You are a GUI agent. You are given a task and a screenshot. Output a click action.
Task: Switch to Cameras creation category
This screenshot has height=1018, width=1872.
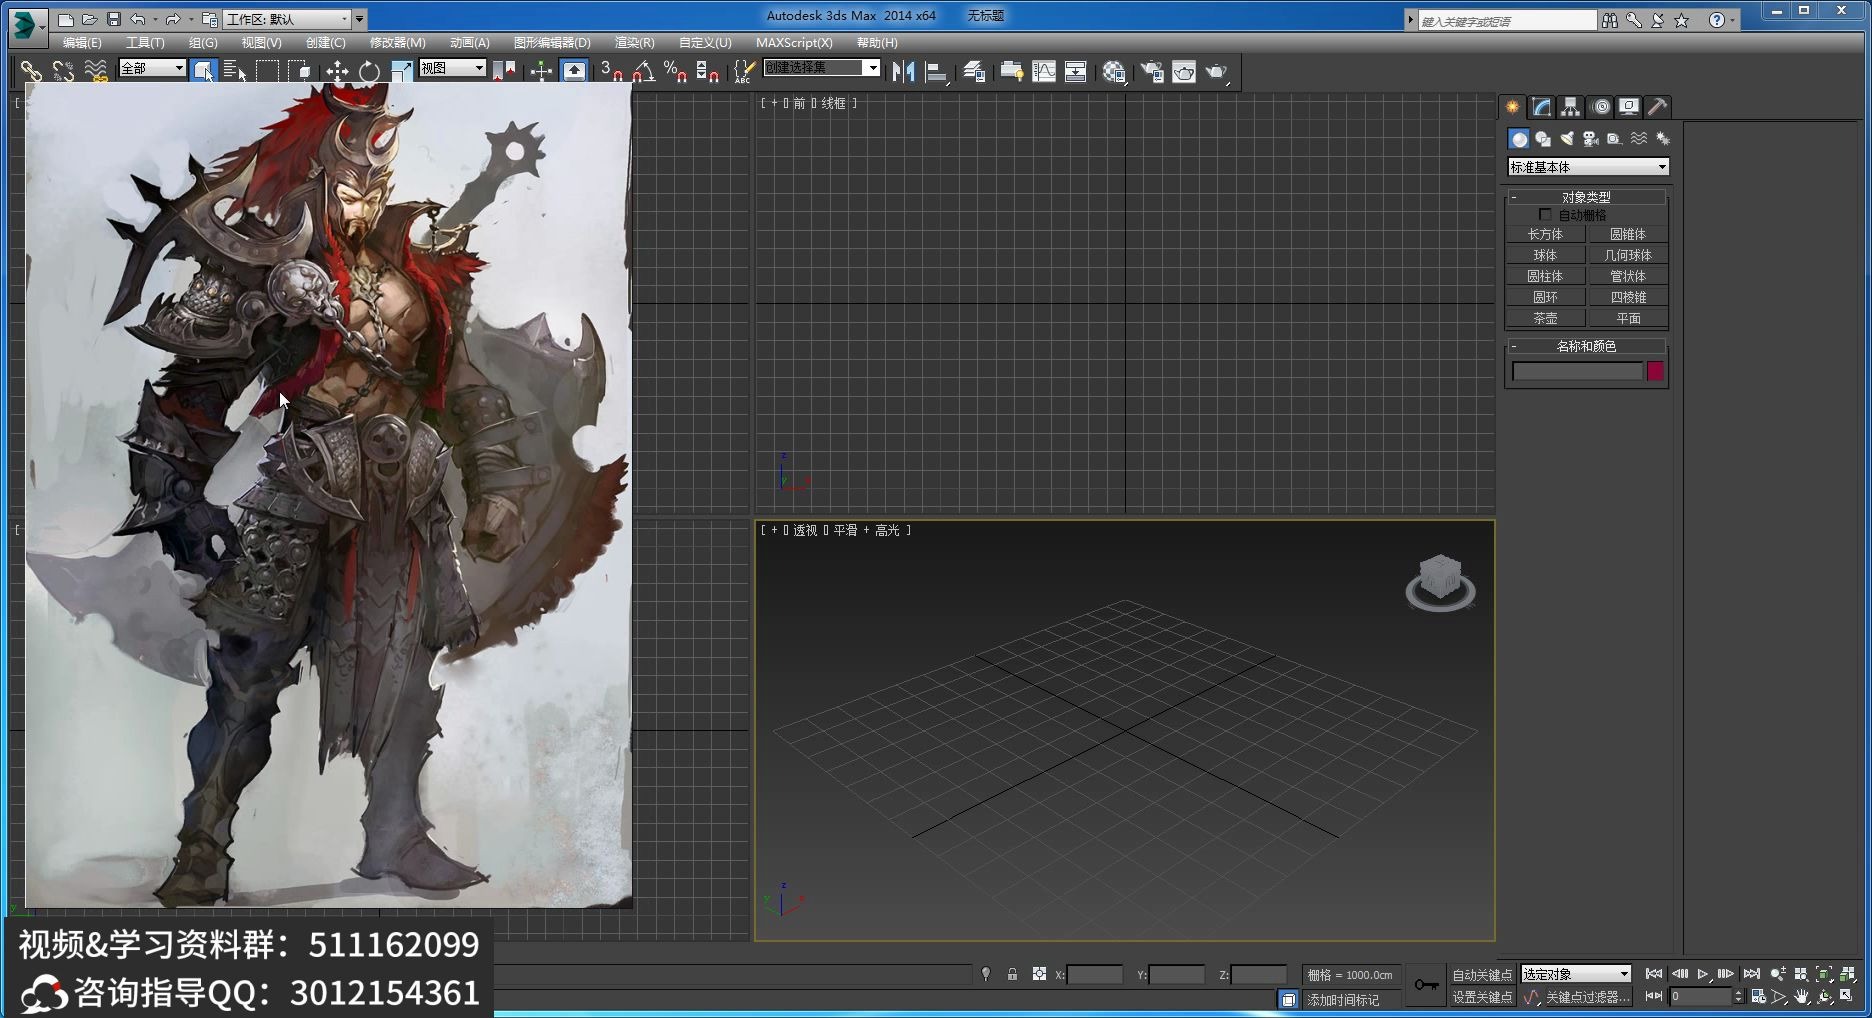pyautogui.click(x=1590, y=139)
